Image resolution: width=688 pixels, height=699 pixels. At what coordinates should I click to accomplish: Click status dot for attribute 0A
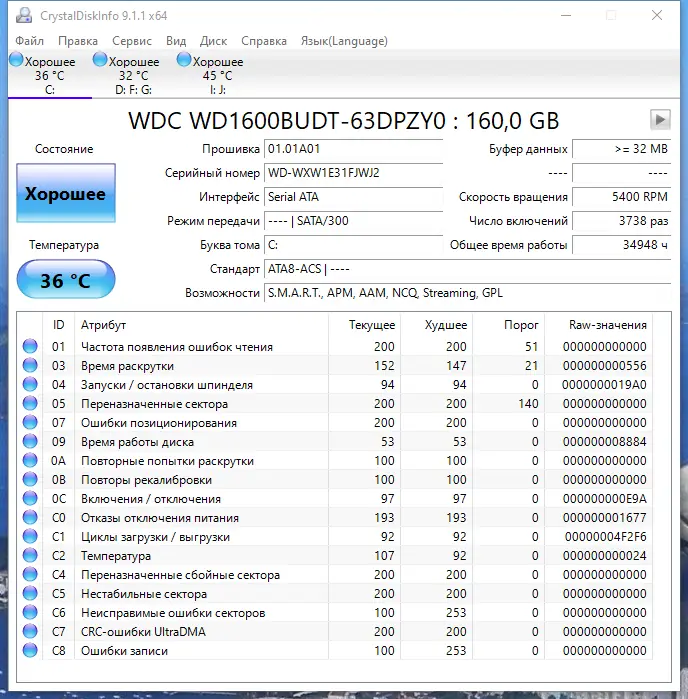tap(30, 461)
